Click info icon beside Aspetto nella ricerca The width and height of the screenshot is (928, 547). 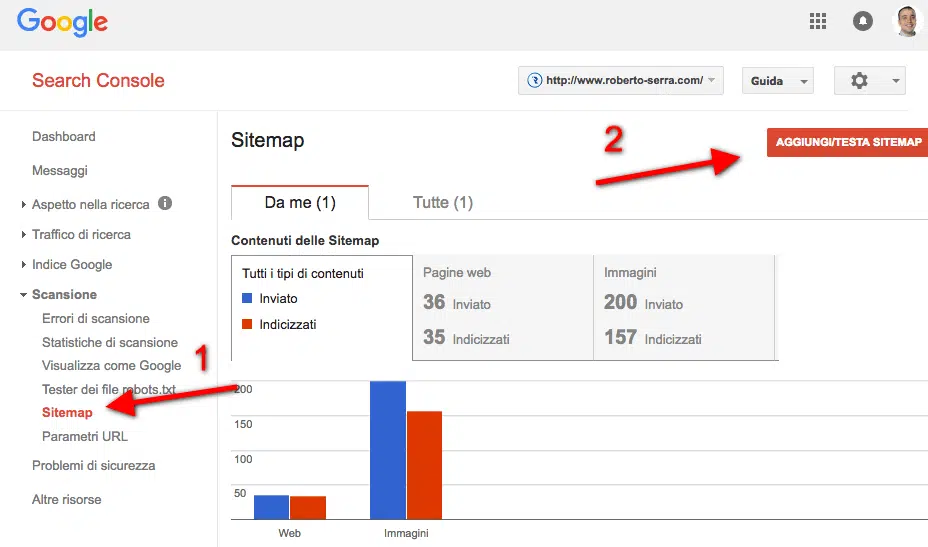pos(165,204)
